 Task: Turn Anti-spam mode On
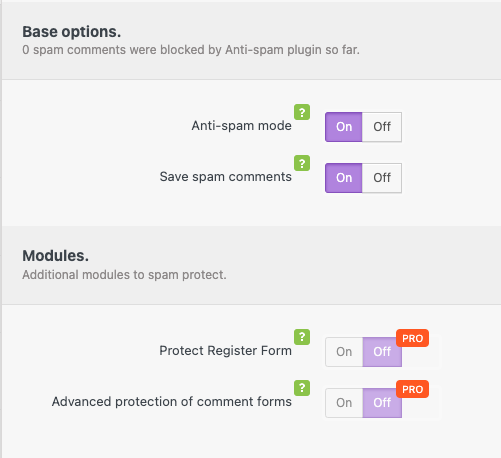344,127
